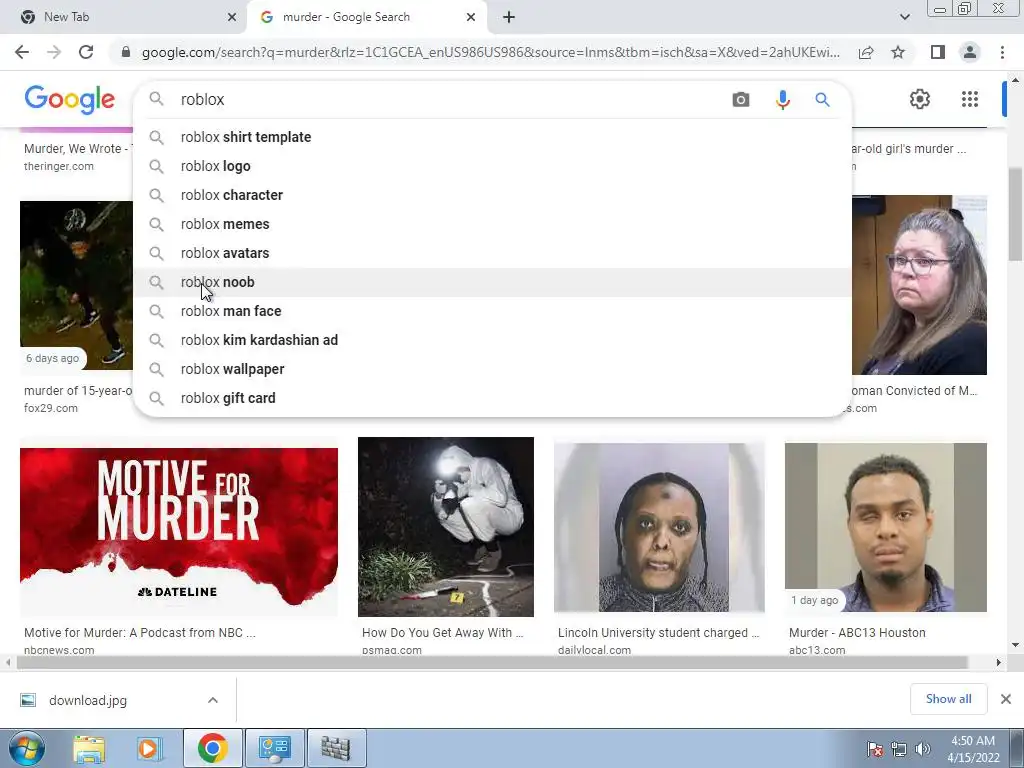Choose suggestion roblox shirt template
The height and width of the screenshot is (768, 1024).
492,137
